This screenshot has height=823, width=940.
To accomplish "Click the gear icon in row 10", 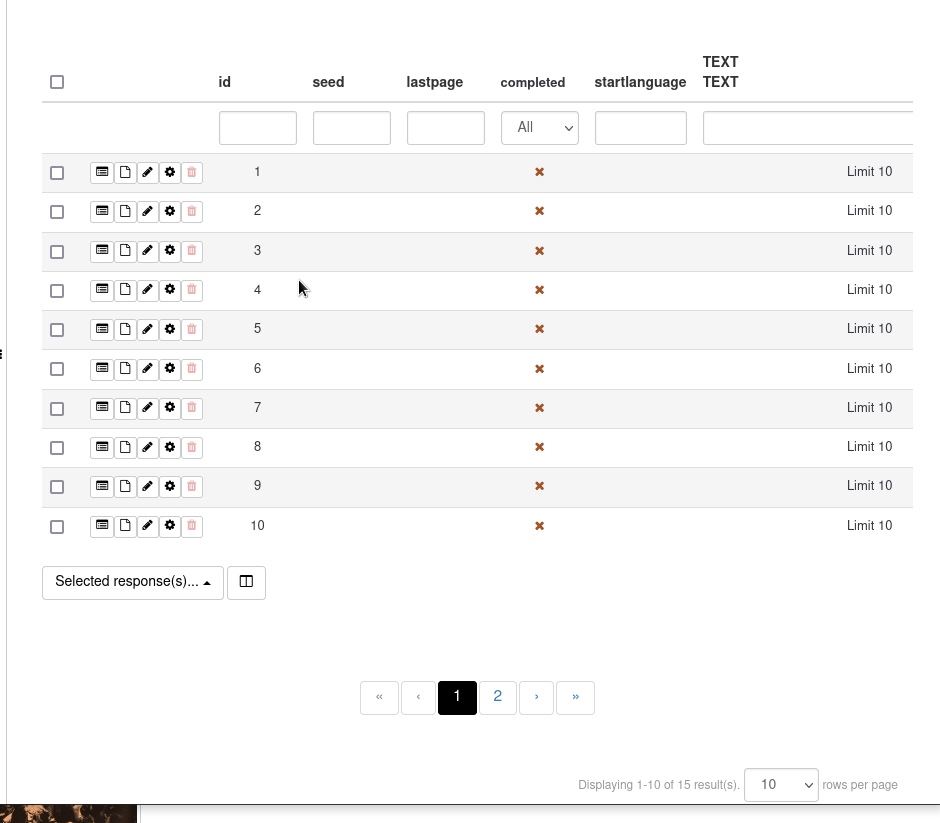I will pos(170,526).
